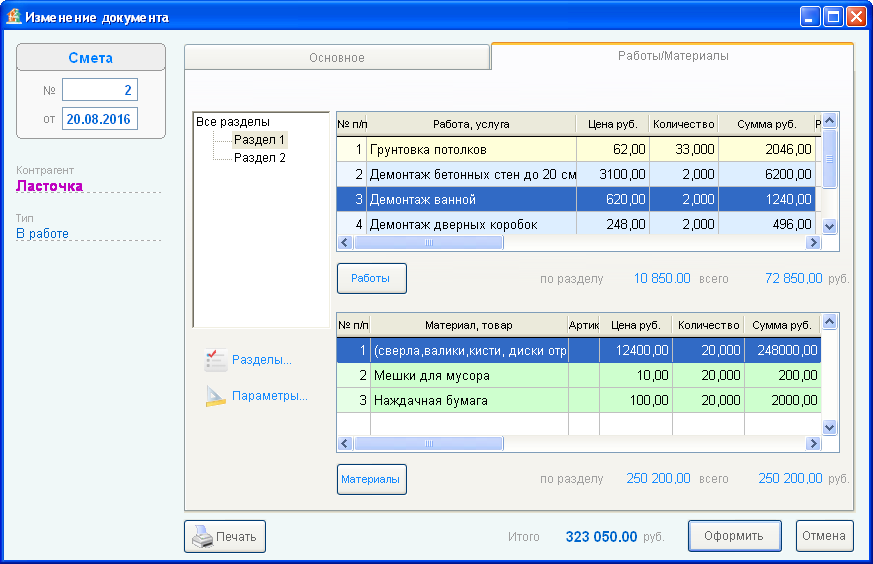Click price cell 248,00
This screenshot has height=564, width=873.
click(612, 224)
